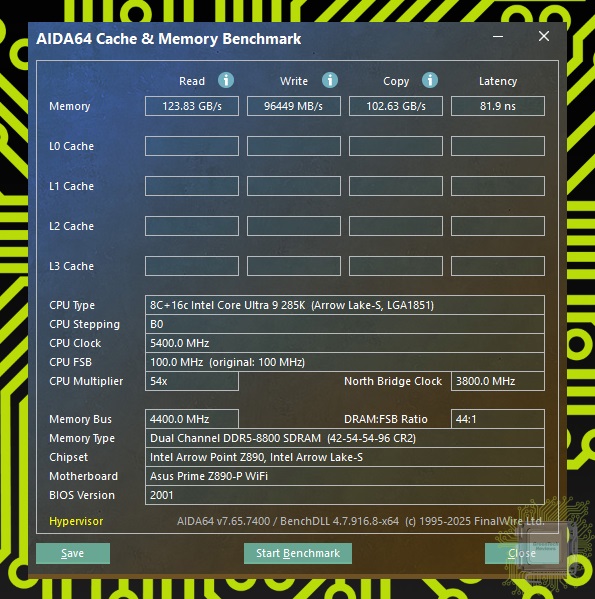This screenshot has width=595, height=599.
Task: Click the Copy info icon
Action: 430,81
